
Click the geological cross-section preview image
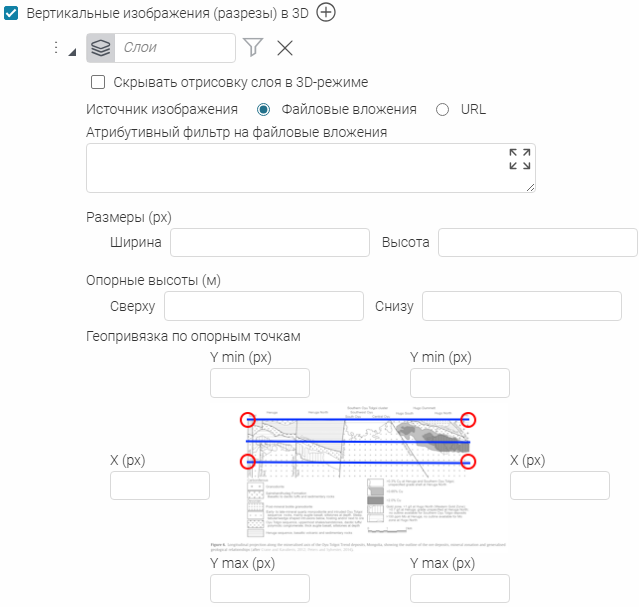pos(358,479)
